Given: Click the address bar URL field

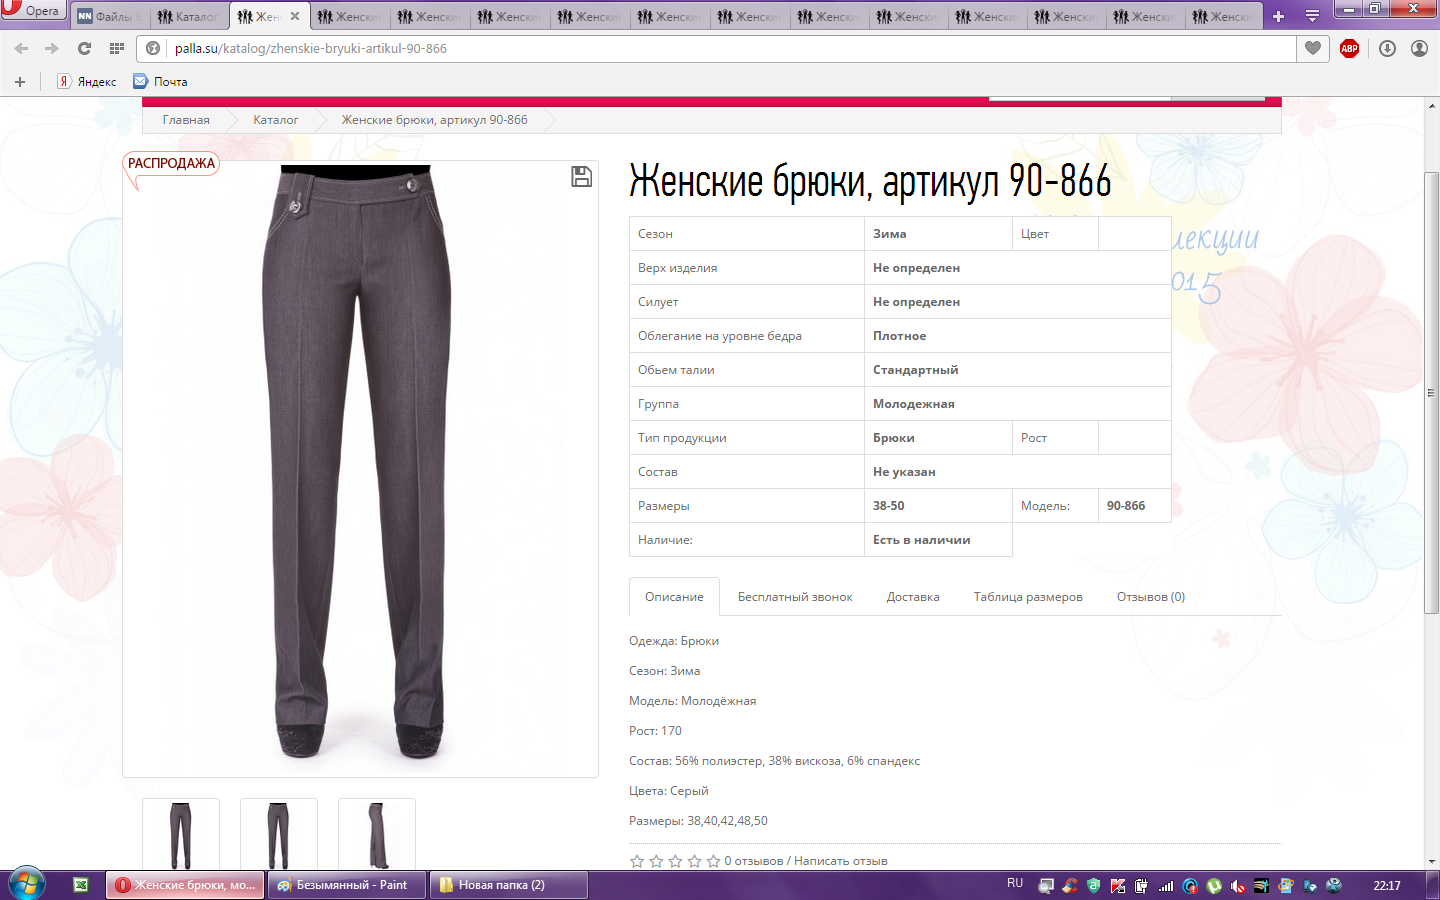Looking at the screenshot, I should point(700,48).
